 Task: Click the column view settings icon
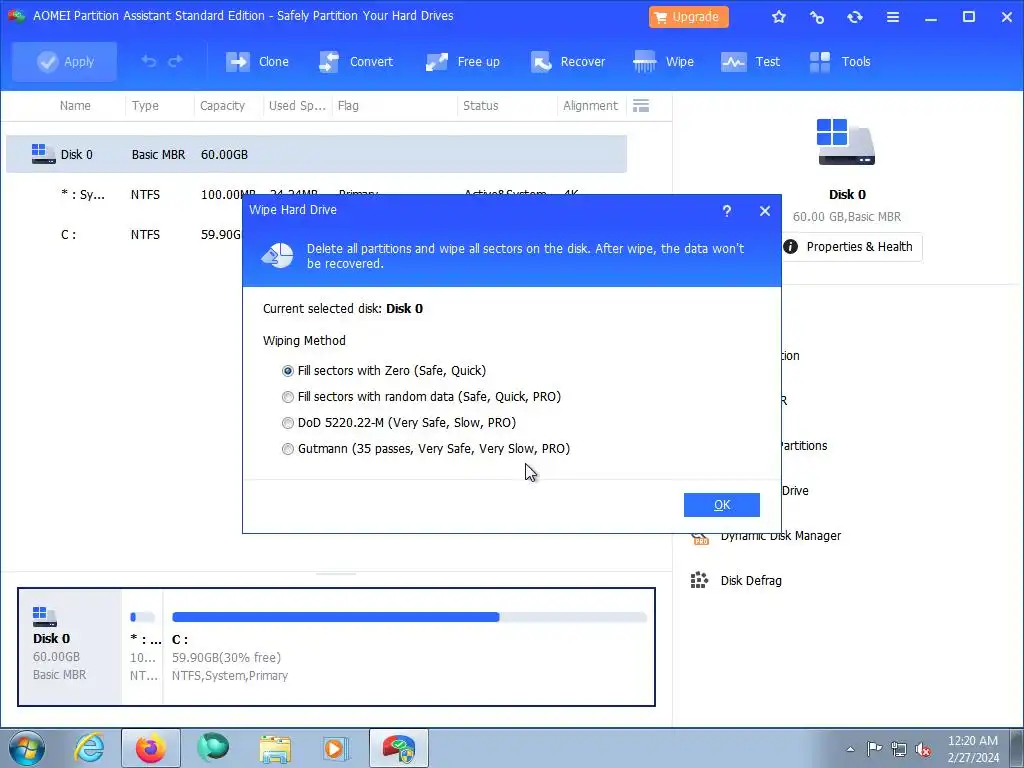[641, 106]
